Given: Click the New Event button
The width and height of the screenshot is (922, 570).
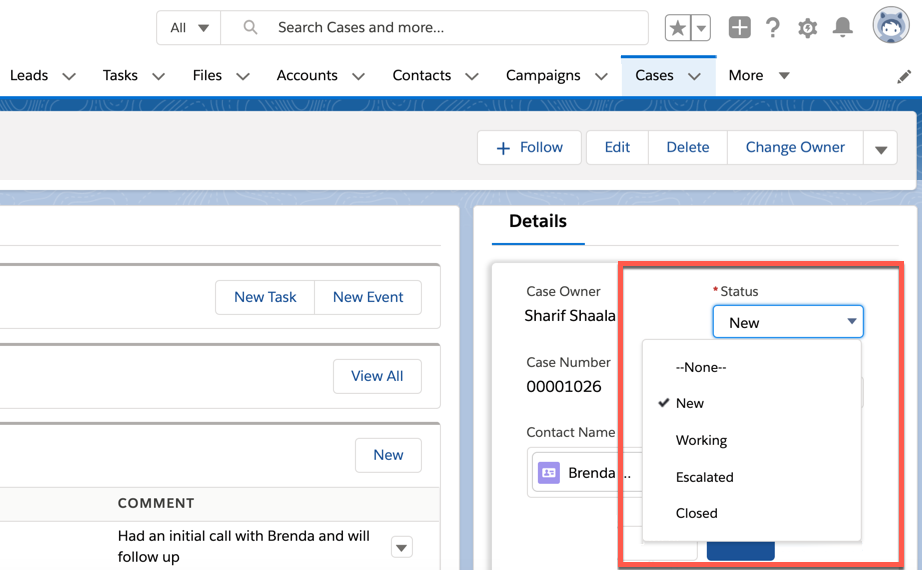Looking at the screenshot, I should point(368,297).
